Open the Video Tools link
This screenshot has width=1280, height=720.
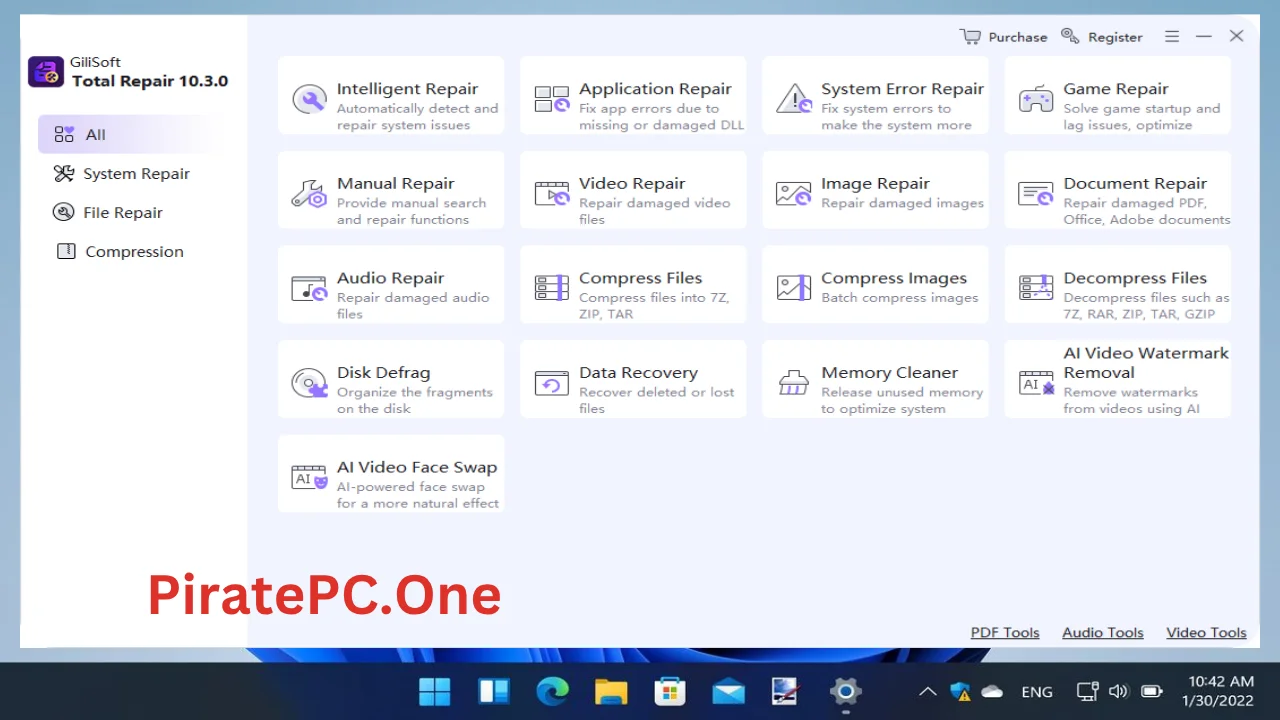1206,632
